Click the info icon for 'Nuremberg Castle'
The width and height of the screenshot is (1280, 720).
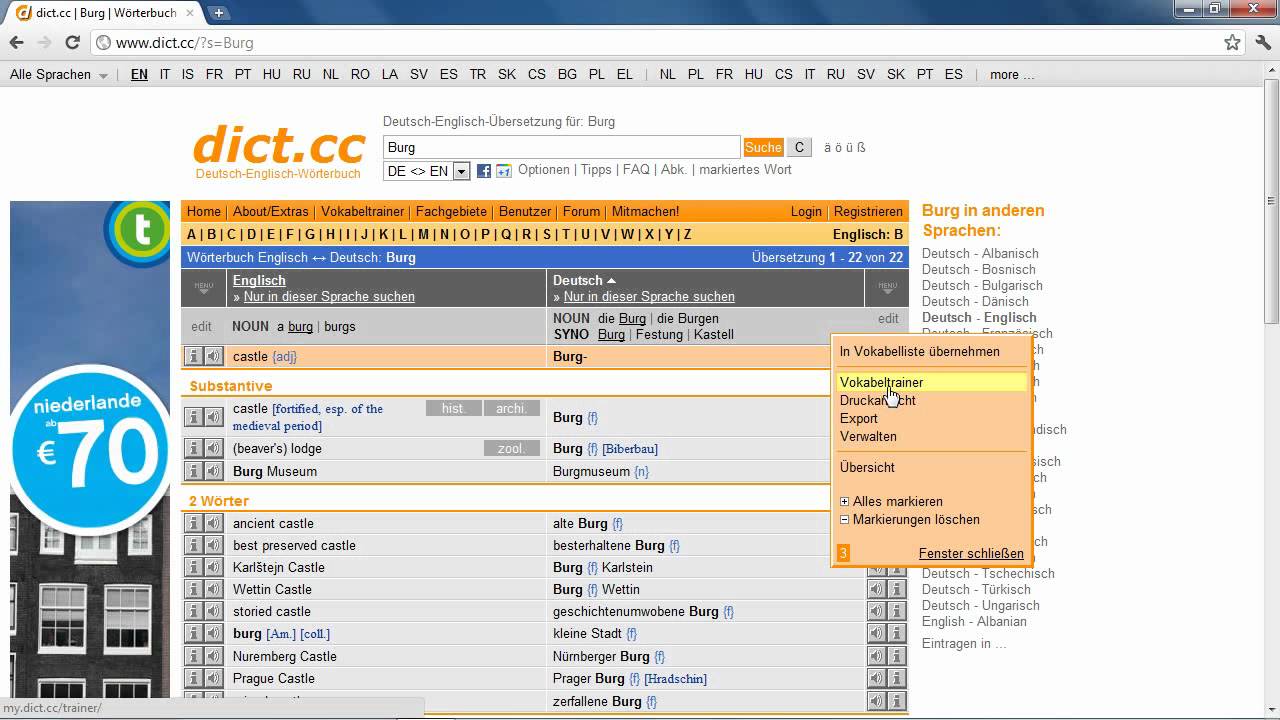click(193, 656)
